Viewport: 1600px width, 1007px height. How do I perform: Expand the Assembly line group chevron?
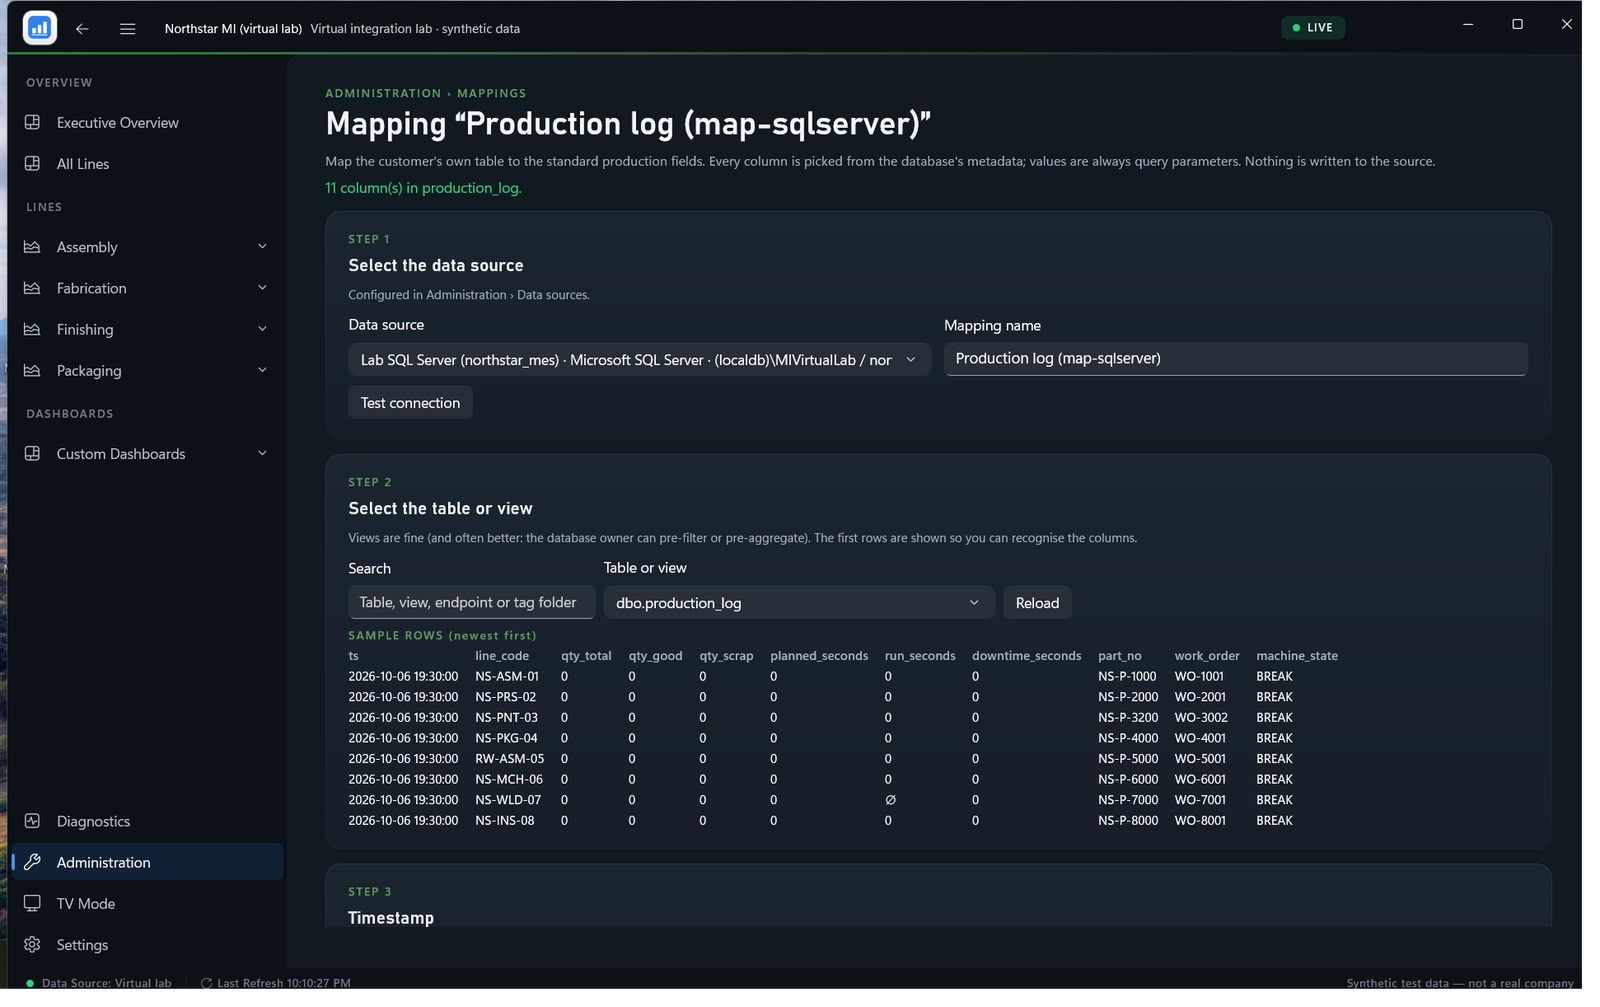coord(262,247)
